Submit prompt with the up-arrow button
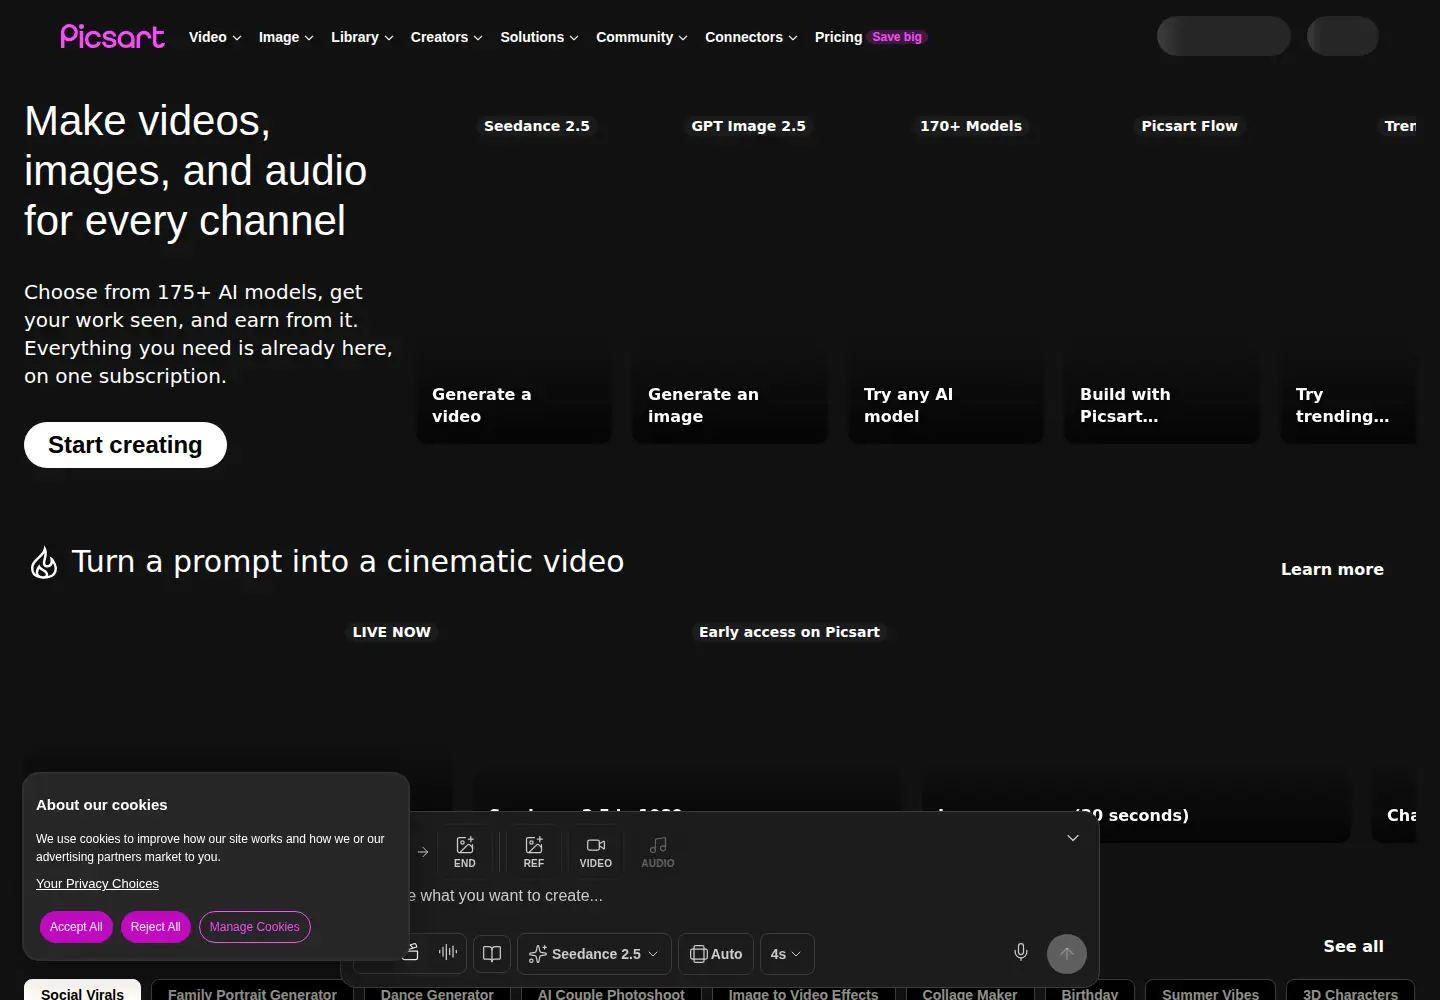The image size is (1440, 1000). click(x=1067, y=954)
